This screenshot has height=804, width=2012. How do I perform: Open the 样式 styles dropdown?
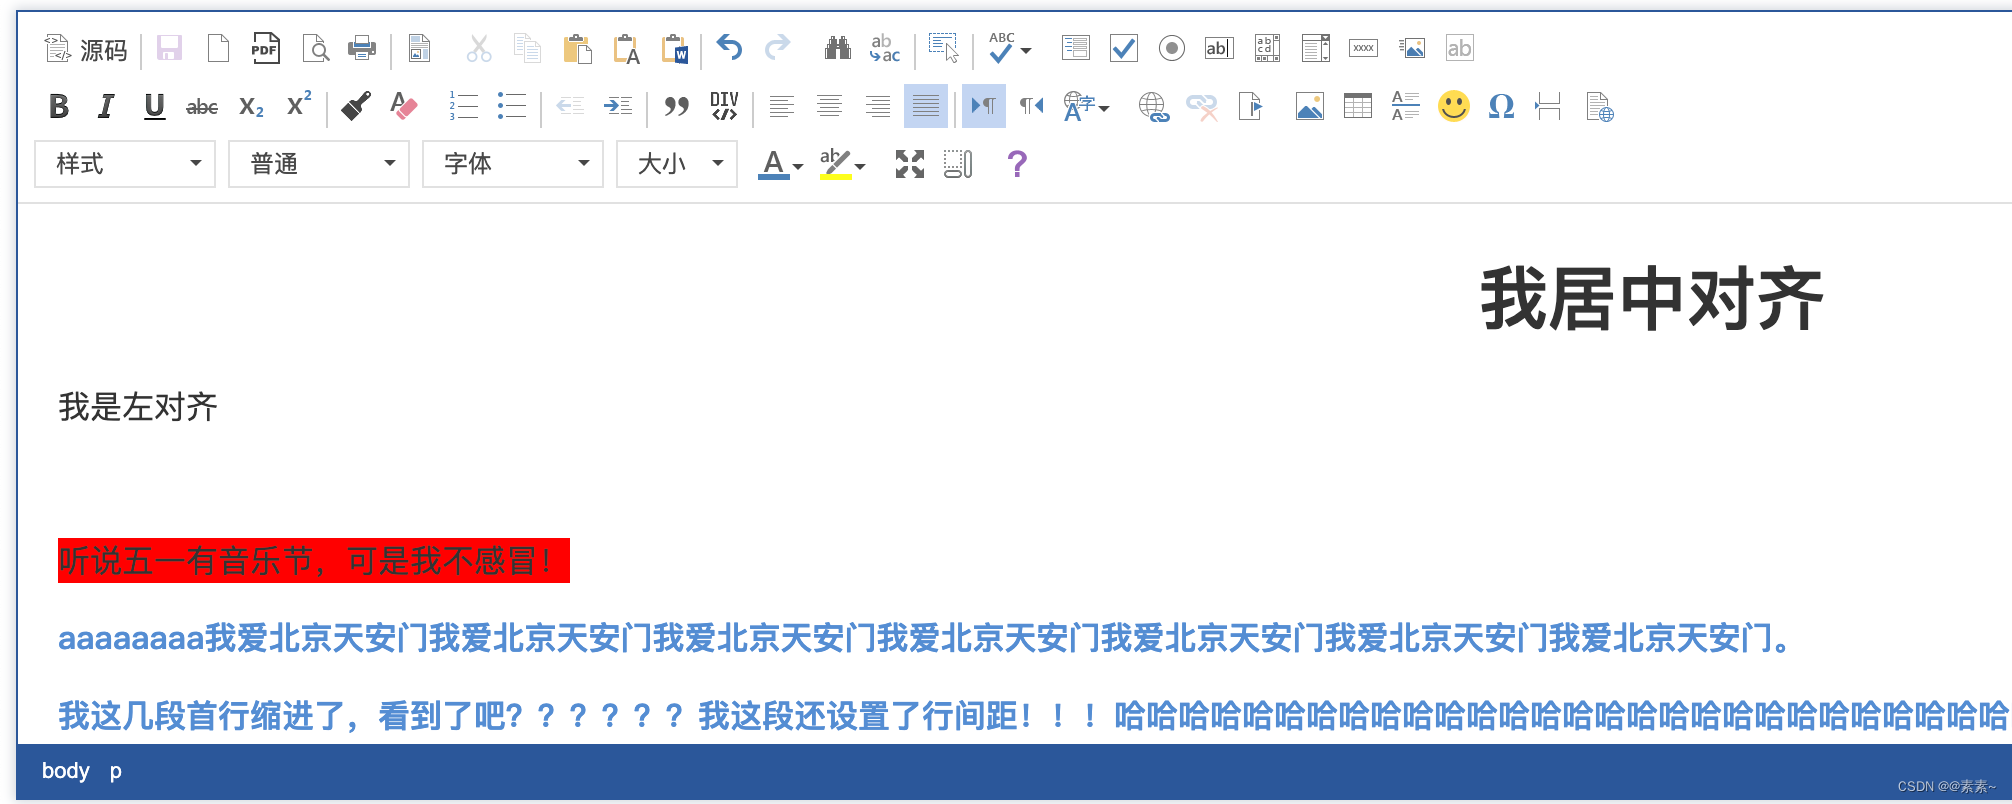point(125,164)
